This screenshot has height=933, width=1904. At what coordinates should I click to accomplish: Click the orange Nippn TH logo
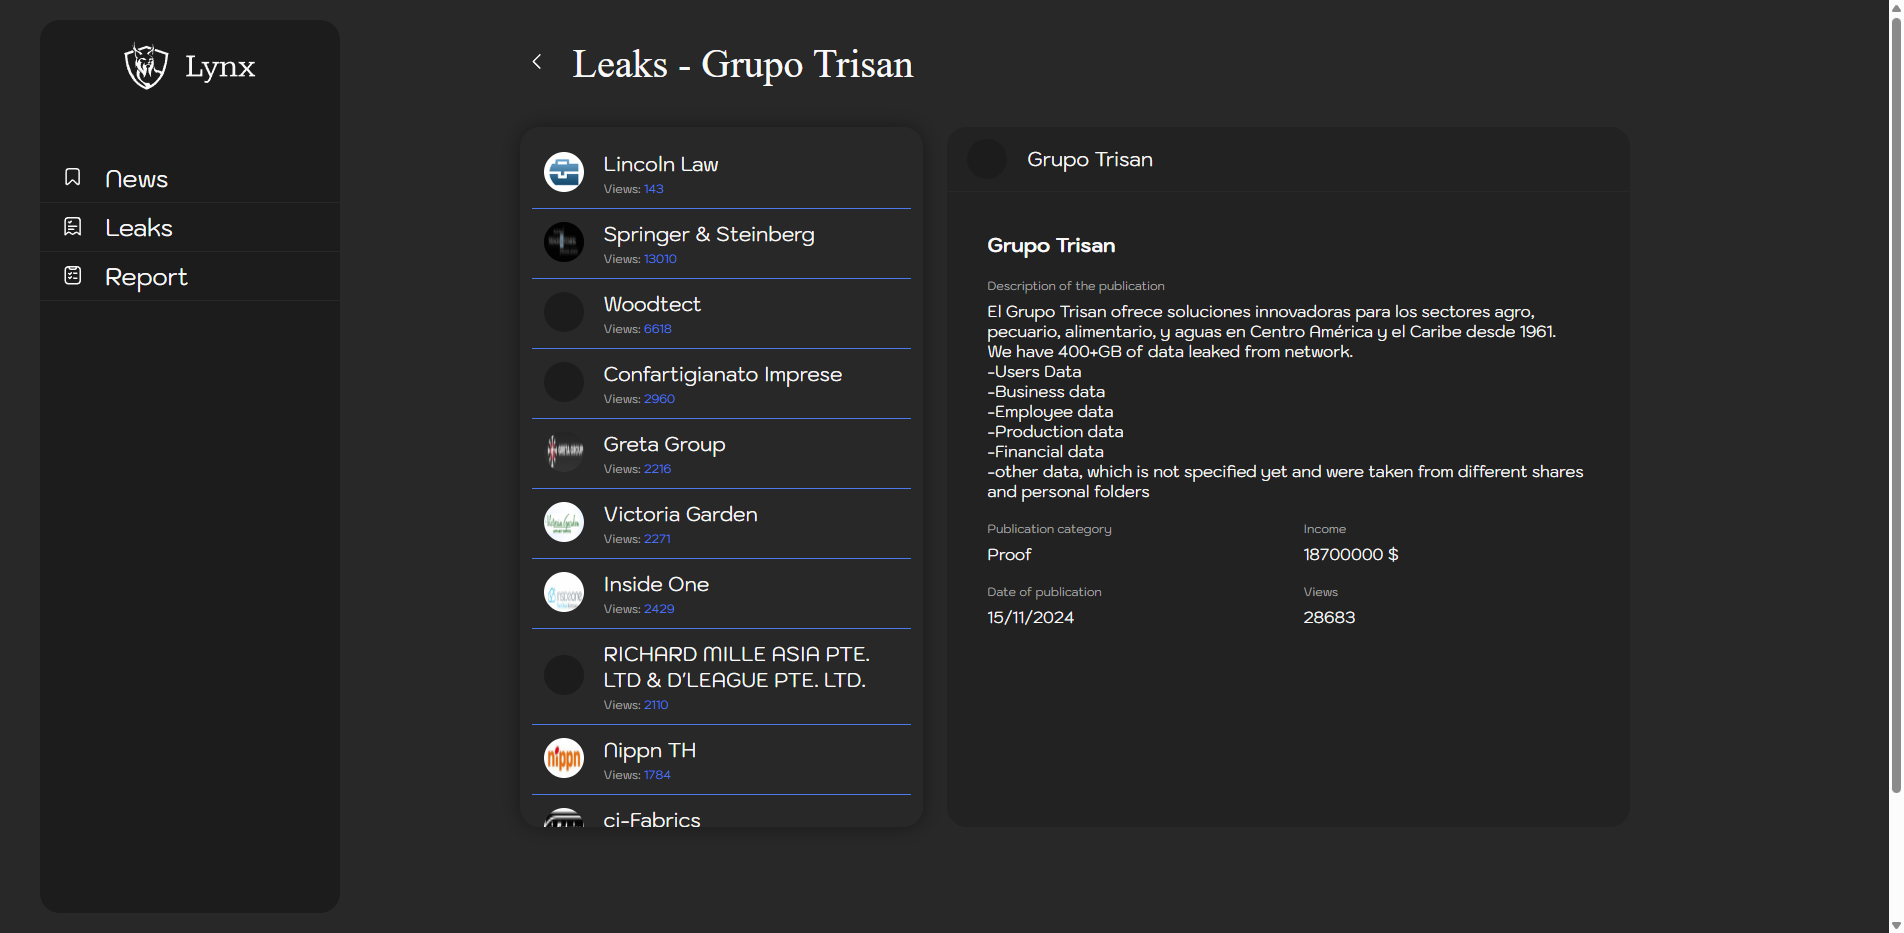coord(564,758)
